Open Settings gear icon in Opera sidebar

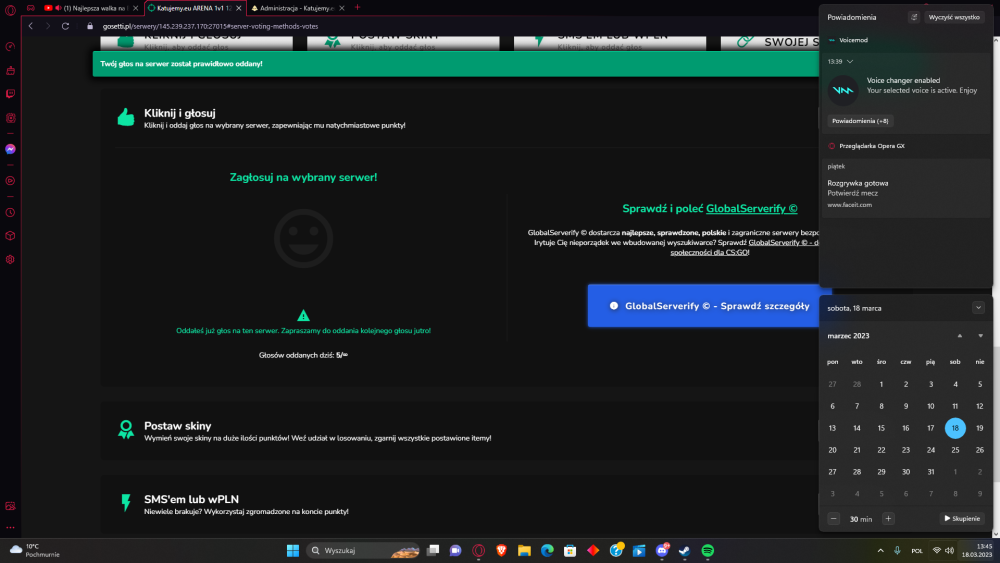coord(10,260)
